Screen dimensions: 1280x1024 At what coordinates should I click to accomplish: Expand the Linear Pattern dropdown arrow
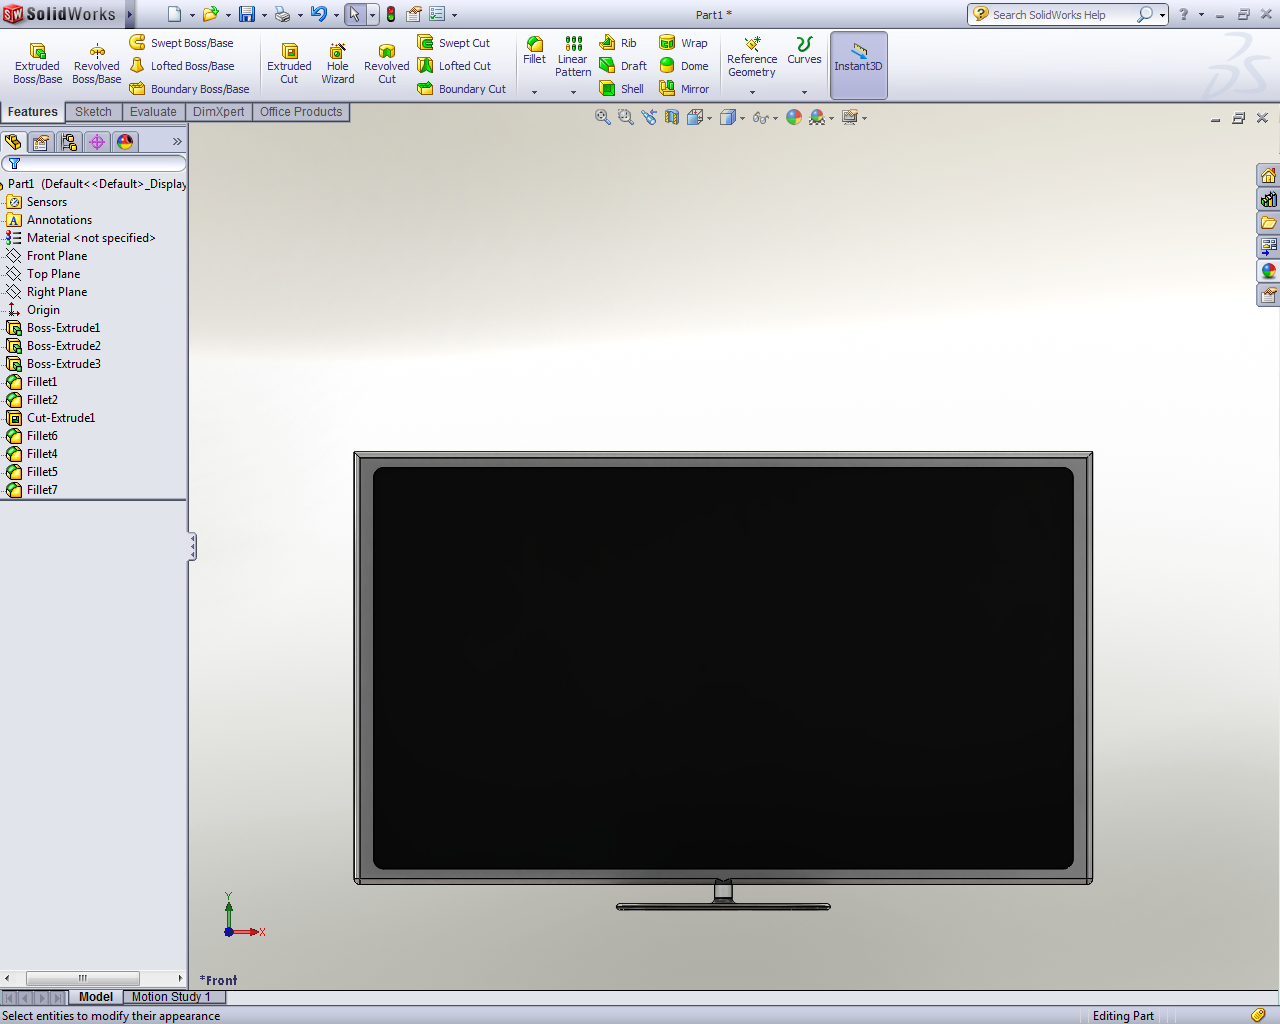coord(573,92)
